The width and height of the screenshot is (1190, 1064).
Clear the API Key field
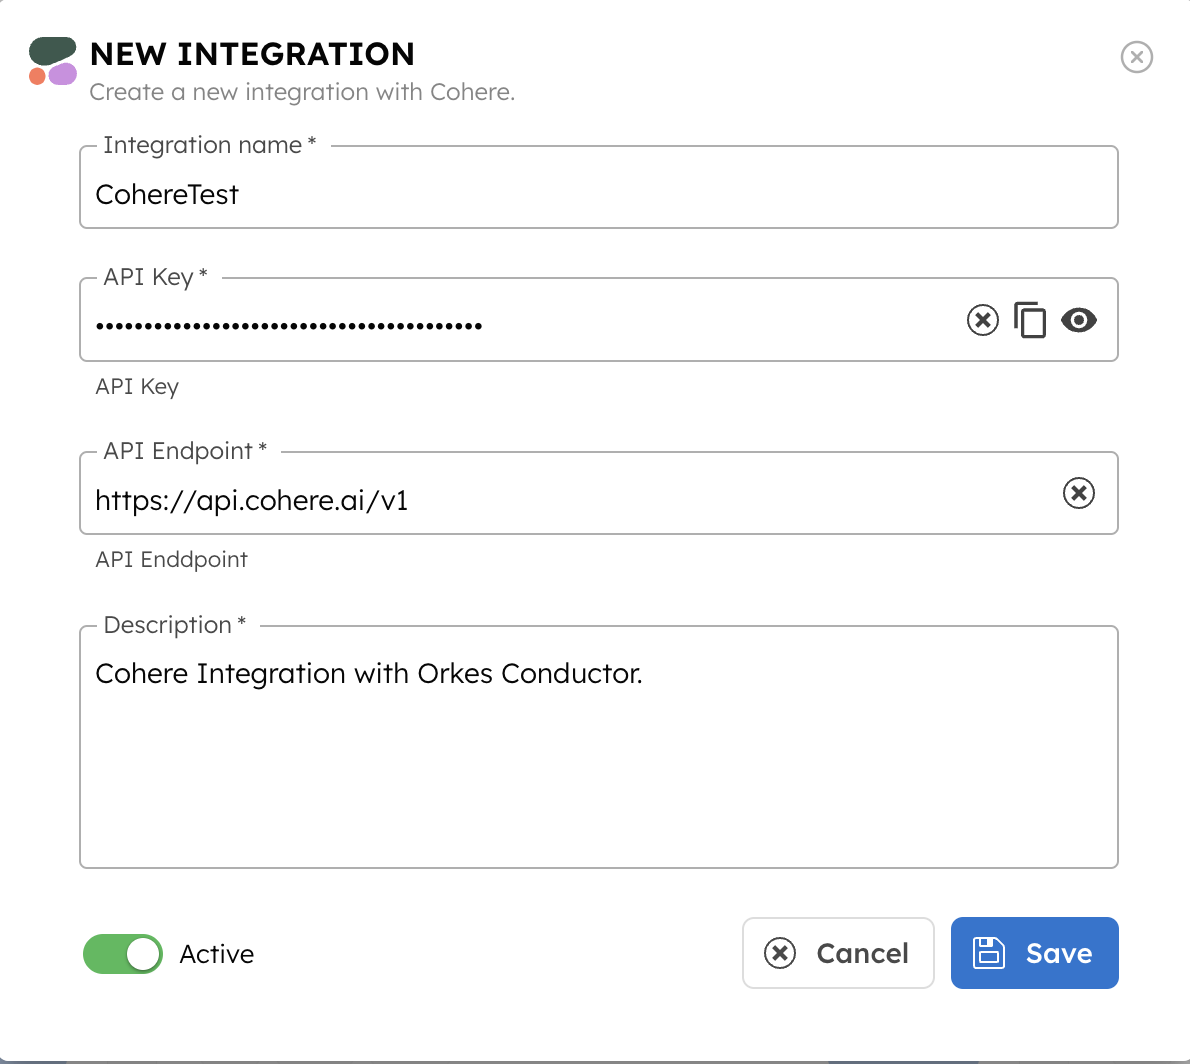tap(983, 320)
